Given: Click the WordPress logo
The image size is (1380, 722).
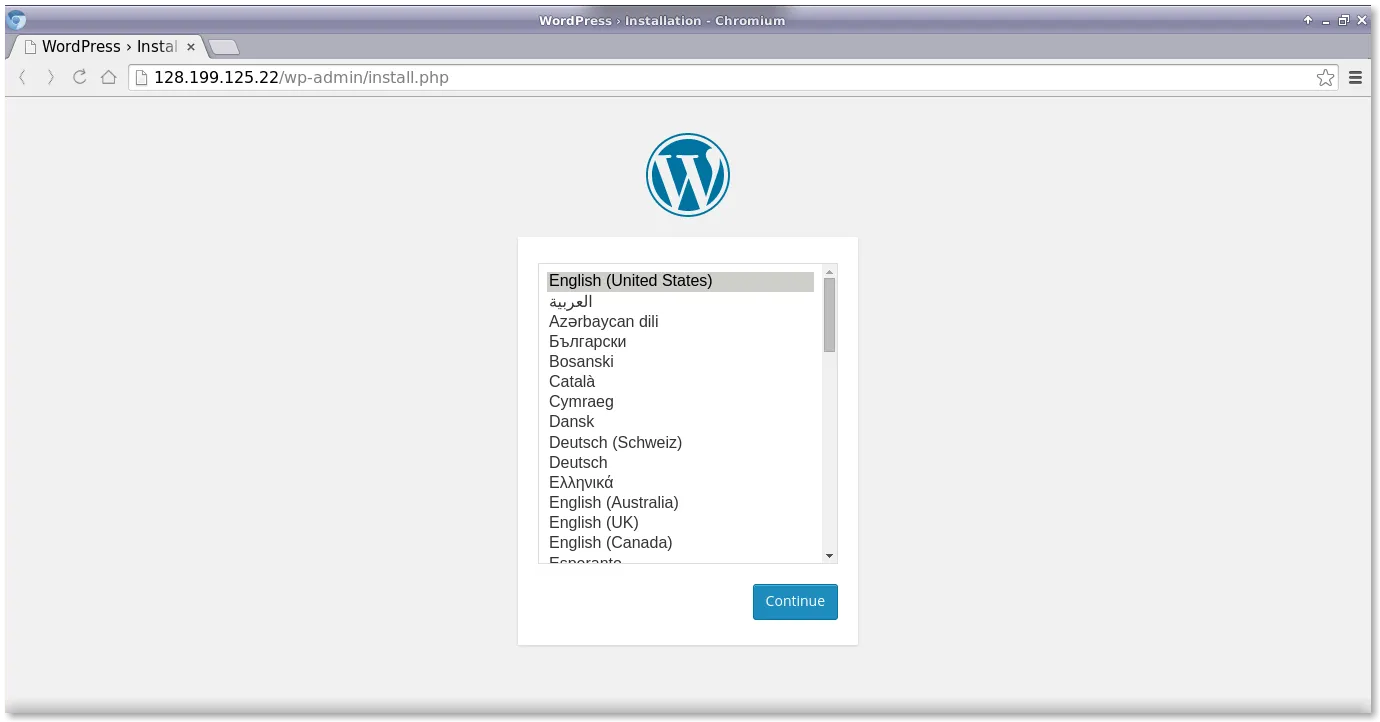Looking at the screenshot, I should point(688,174).
